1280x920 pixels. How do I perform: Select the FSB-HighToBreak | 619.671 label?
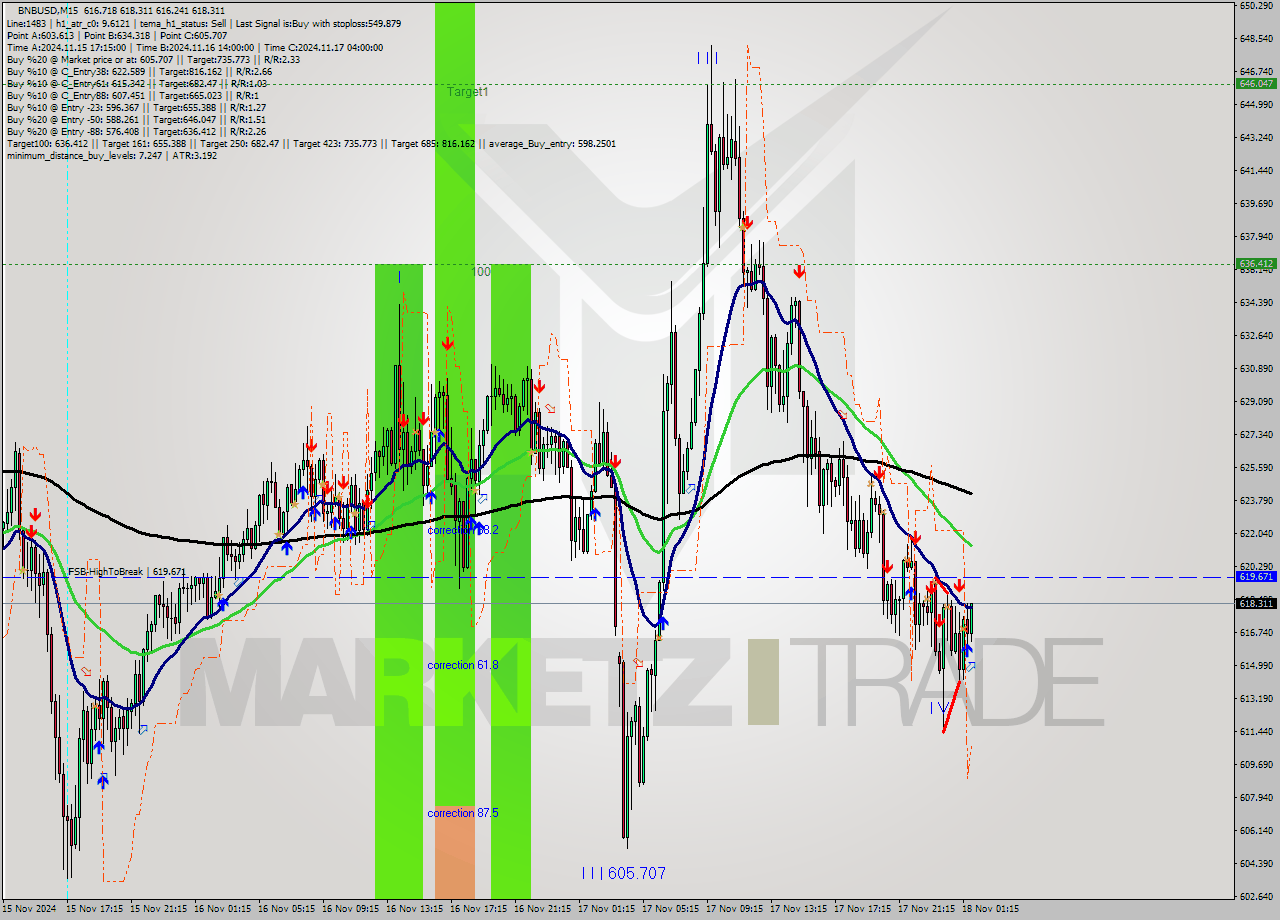pos(127,572)
